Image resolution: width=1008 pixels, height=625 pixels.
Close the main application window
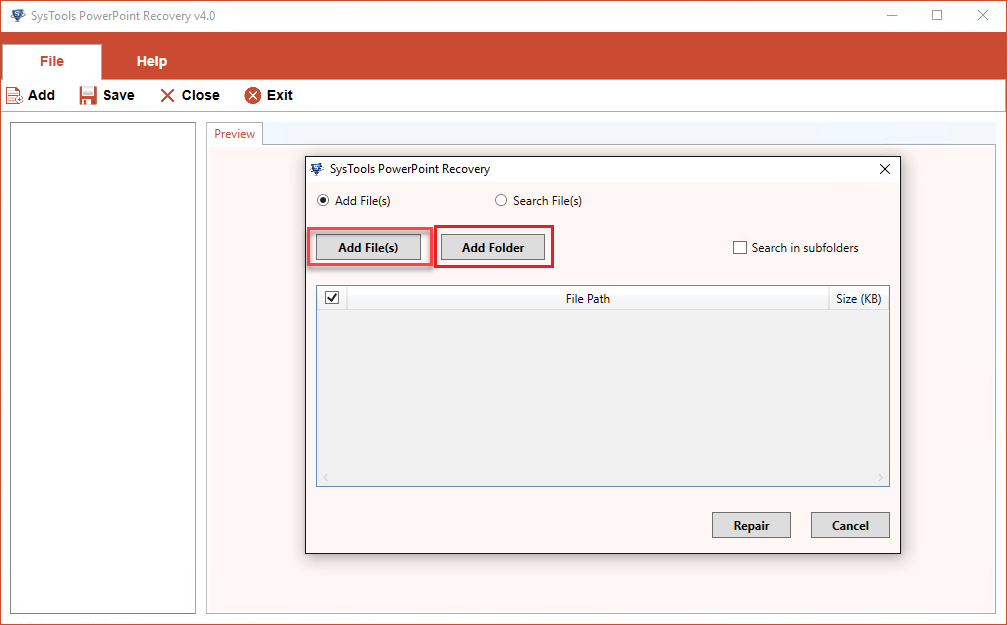982,15
